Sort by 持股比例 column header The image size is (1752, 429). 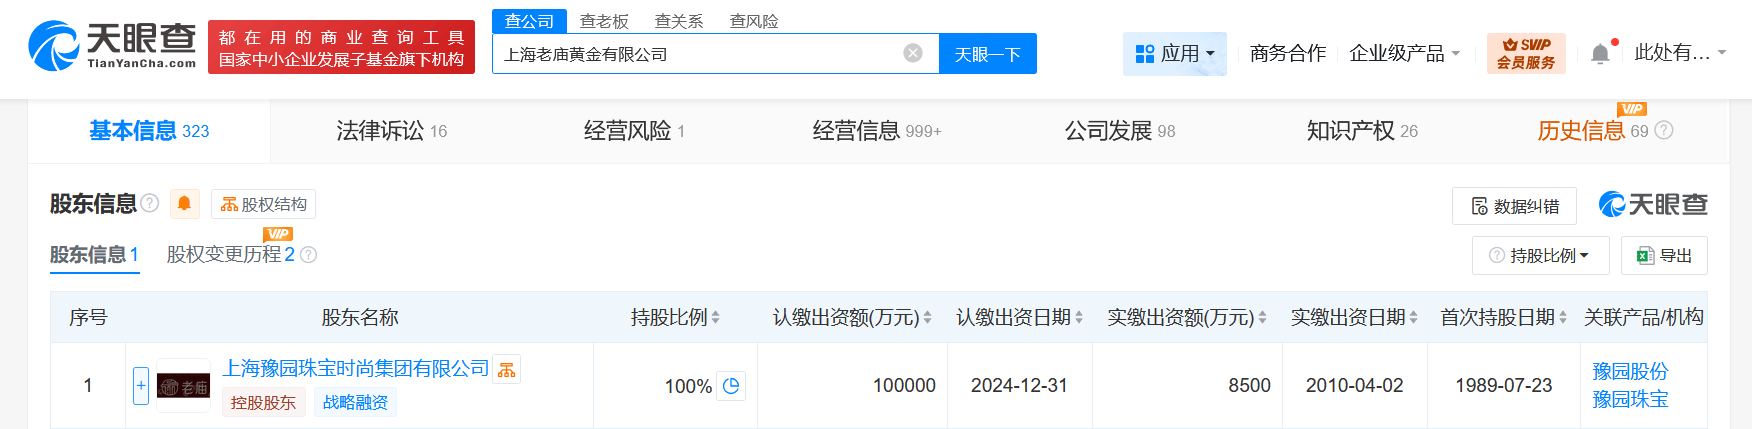click(675, 317)
